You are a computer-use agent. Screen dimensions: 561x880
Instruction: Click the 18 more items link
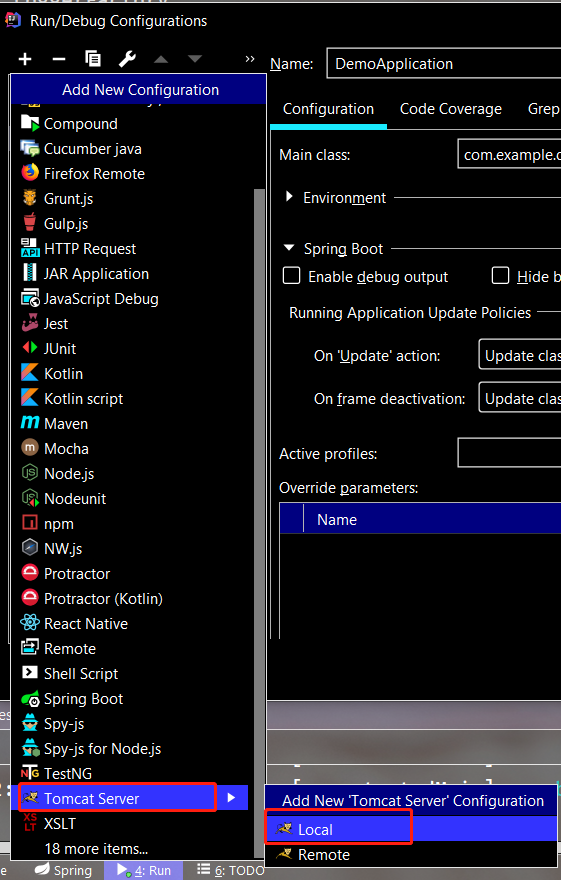click(x=96, y=849)
